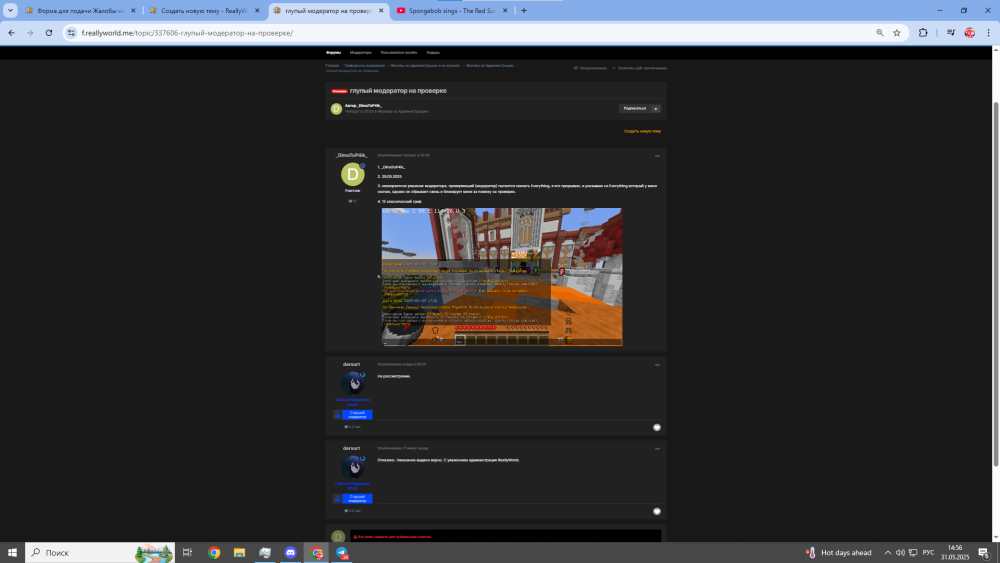Open the Minecraft screenshot image in post

(x=502, y=277)
